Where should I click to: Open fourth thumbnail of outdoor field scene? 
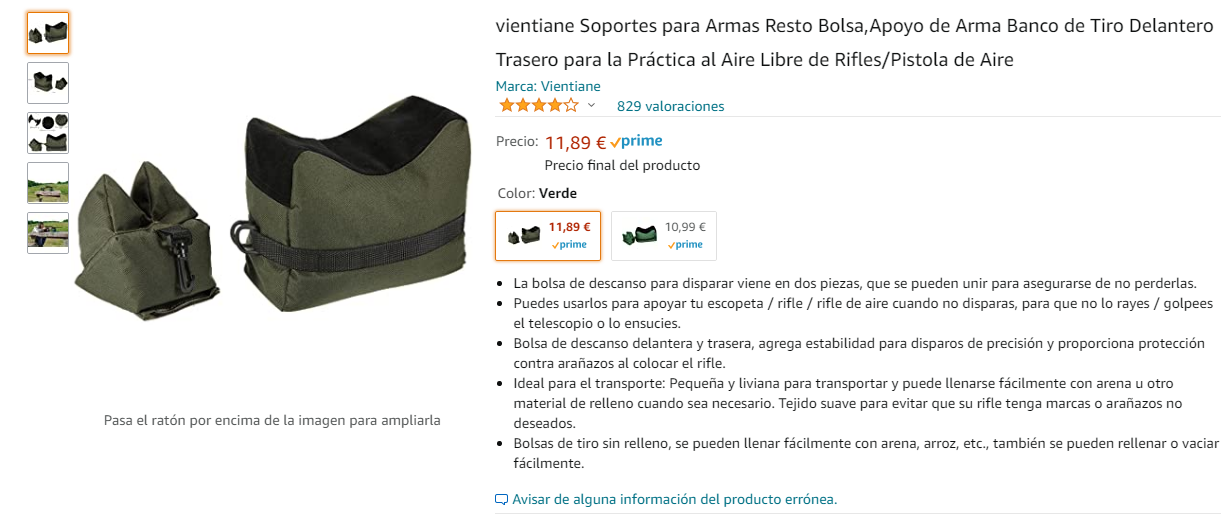point(48,183)
